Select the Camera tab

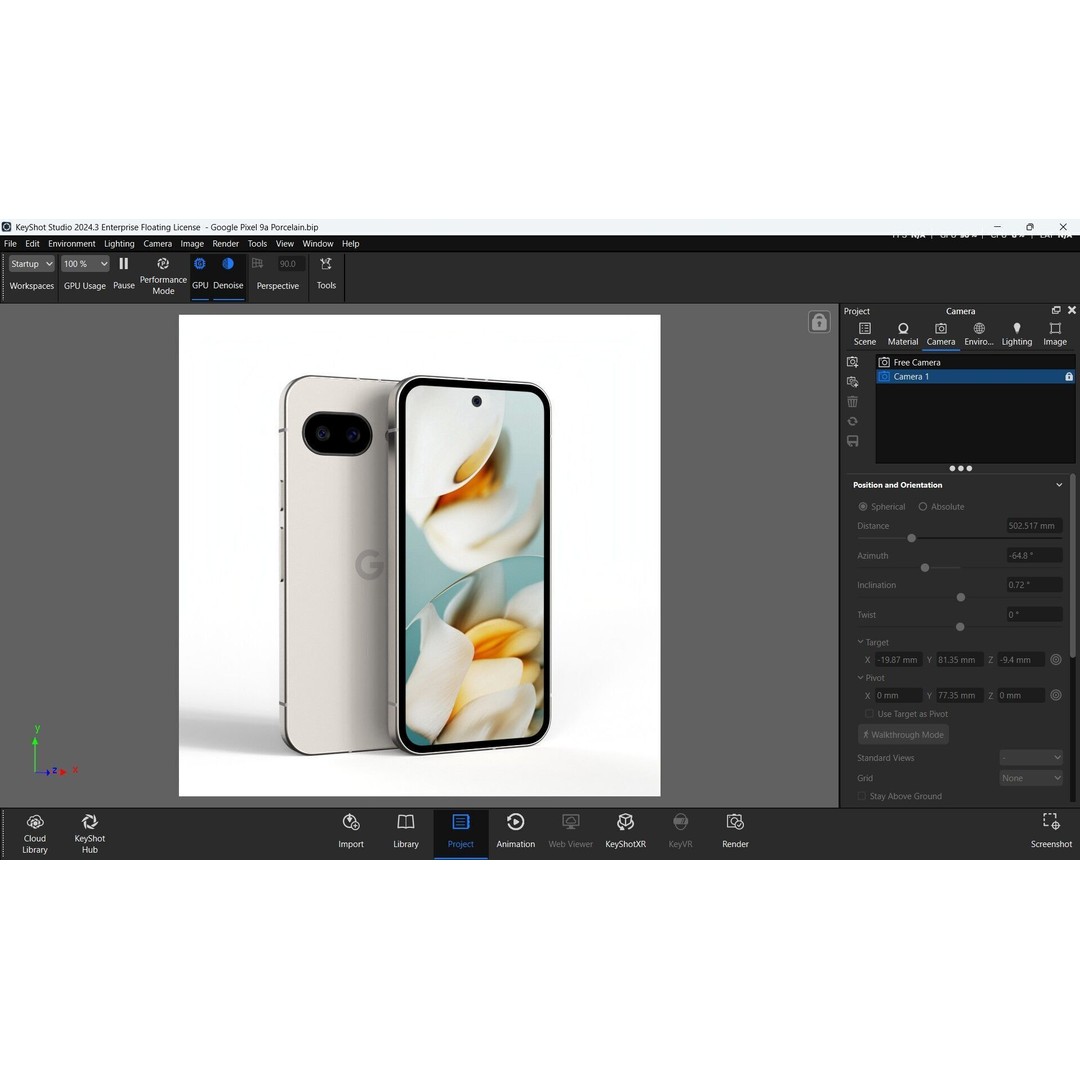pos(941,334)
